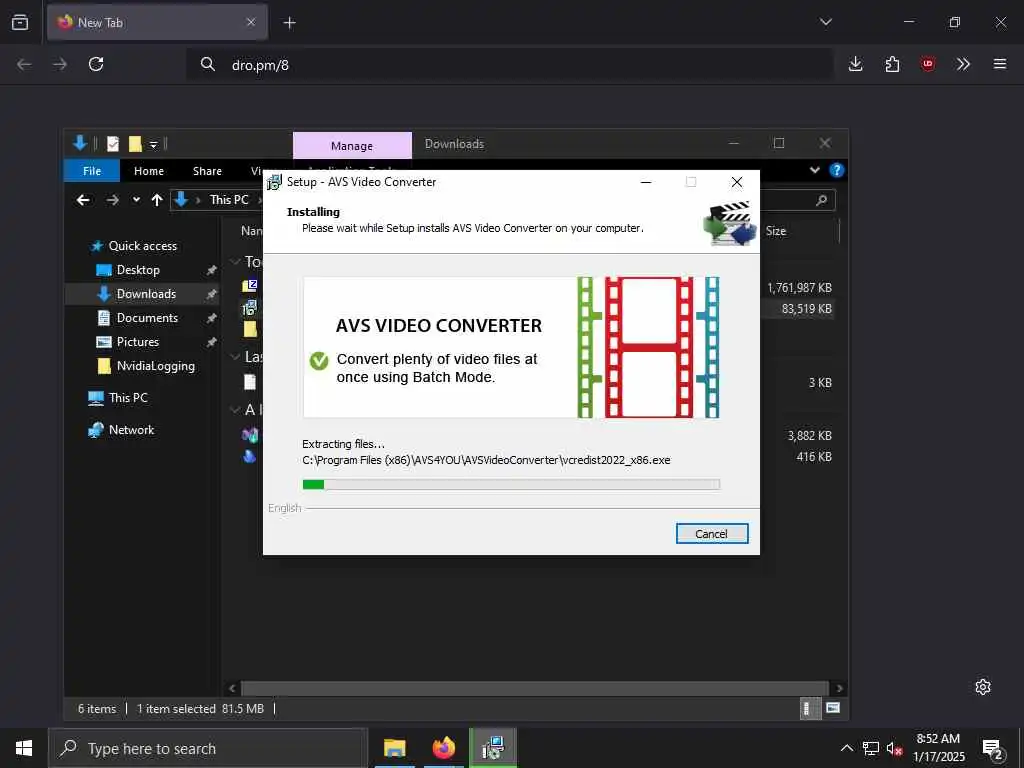Go back in File Explorer
This screenshot has height=768, width=1024.
point(83,200)
